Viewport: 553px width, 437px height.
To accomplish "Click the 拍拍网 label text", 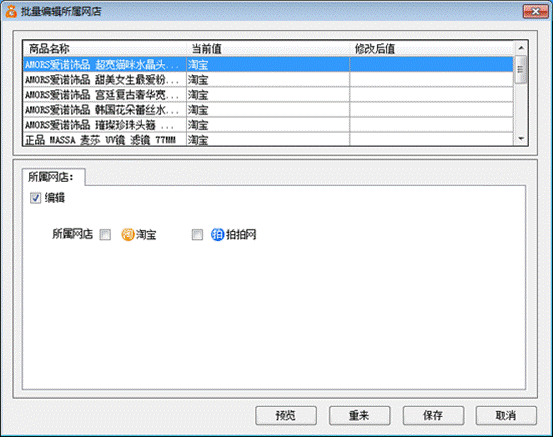I will 241,235.
